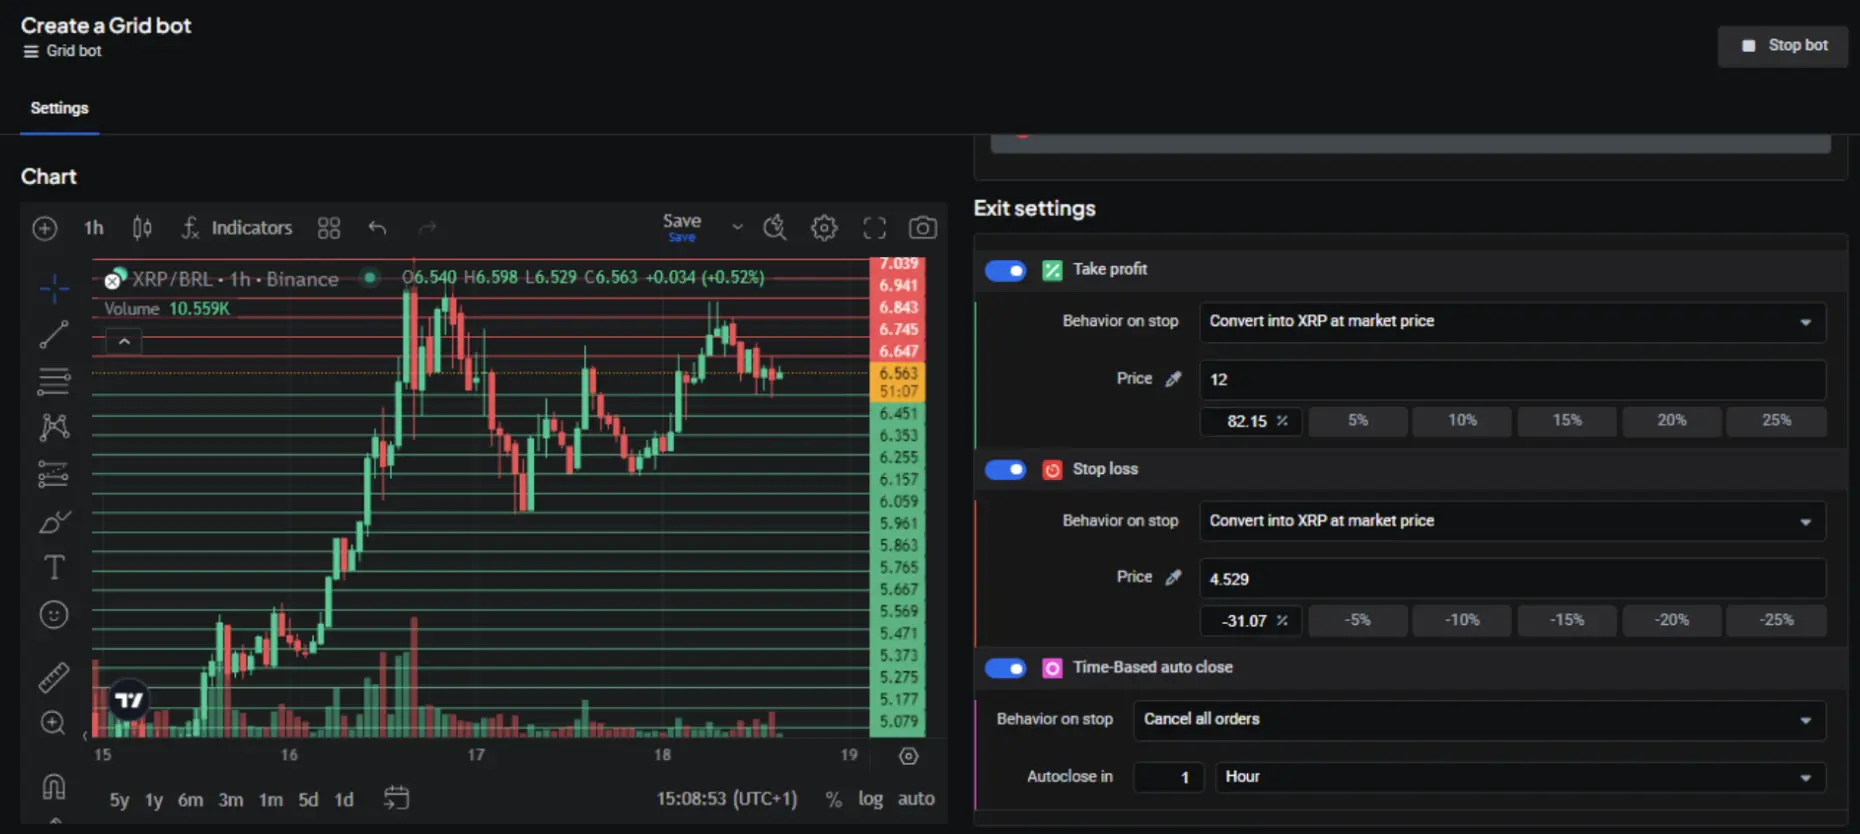Open the indicator templates grid icon

[329, 228]
